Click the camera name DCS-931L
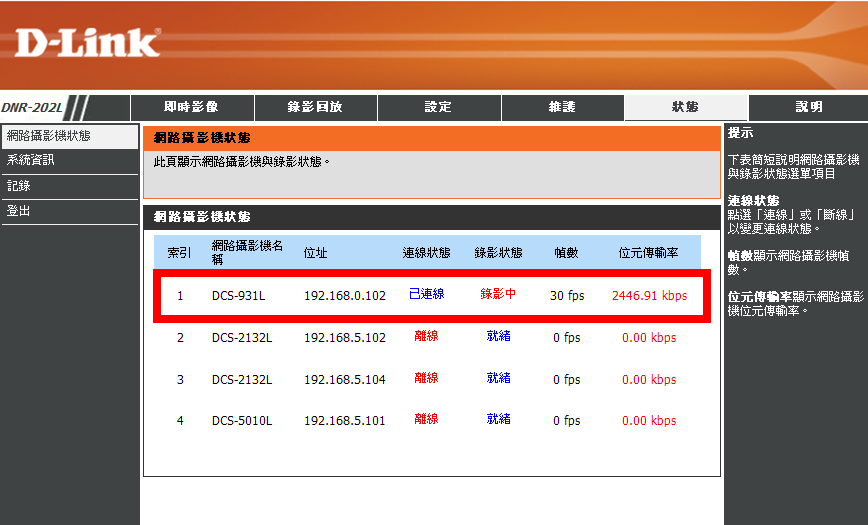Image resolution: width=868 pixels, height=525 pixels. tap(239, 296)
